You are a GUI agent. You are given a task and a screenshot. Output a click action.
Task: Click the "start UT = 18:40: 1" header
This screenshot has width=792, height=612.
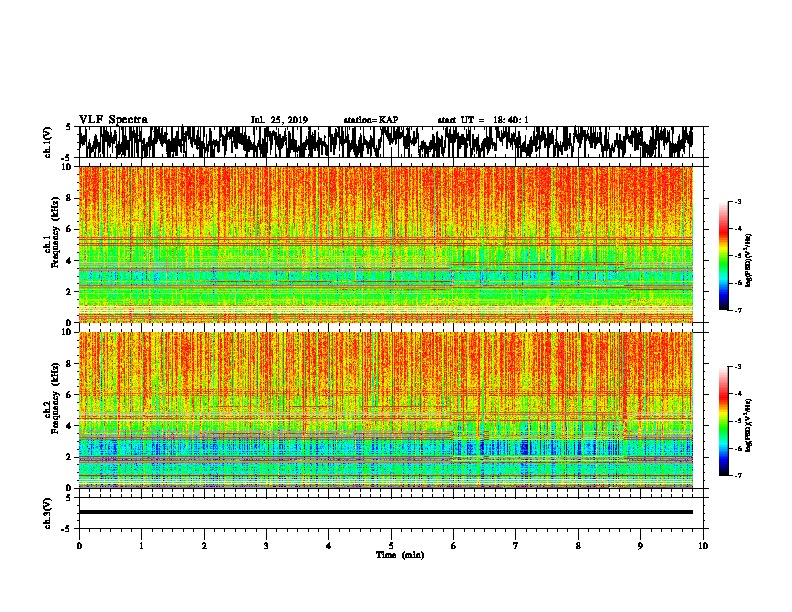pyautogui.click(x=483, y=120)
